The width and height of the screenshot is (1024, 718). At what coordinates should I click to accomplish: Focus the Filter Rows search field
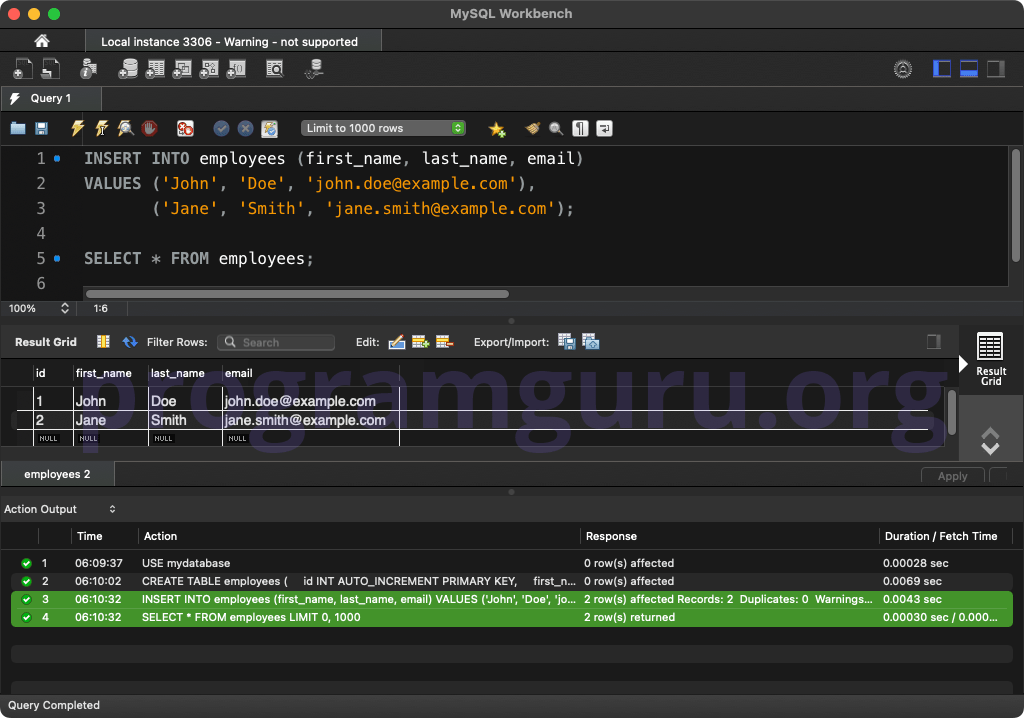tap(276, 342)
